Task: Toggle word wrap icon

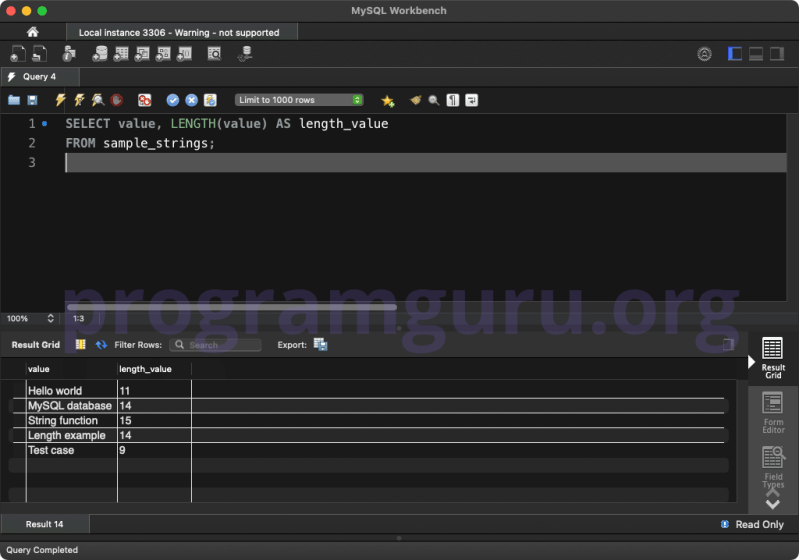Action: pyautogui.click(x=472, y=100)
